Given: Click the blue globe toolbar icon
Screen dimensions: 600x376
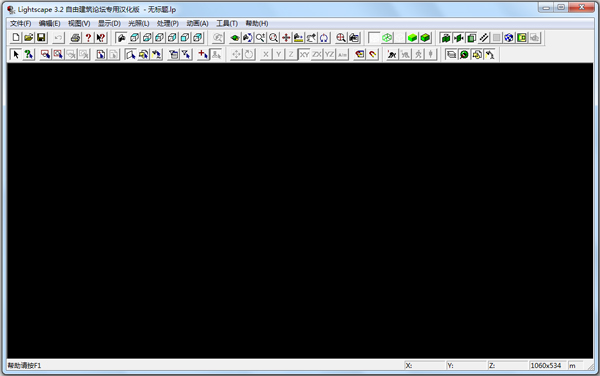Looking at the screenshot, I should coord(509,37).
